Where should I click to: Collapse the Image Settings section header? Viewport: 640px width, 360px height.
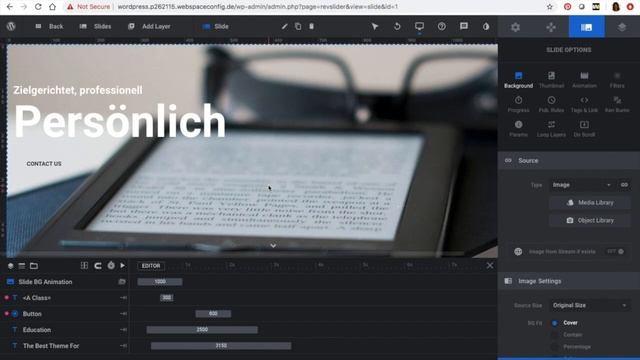(x=569, y=281)
